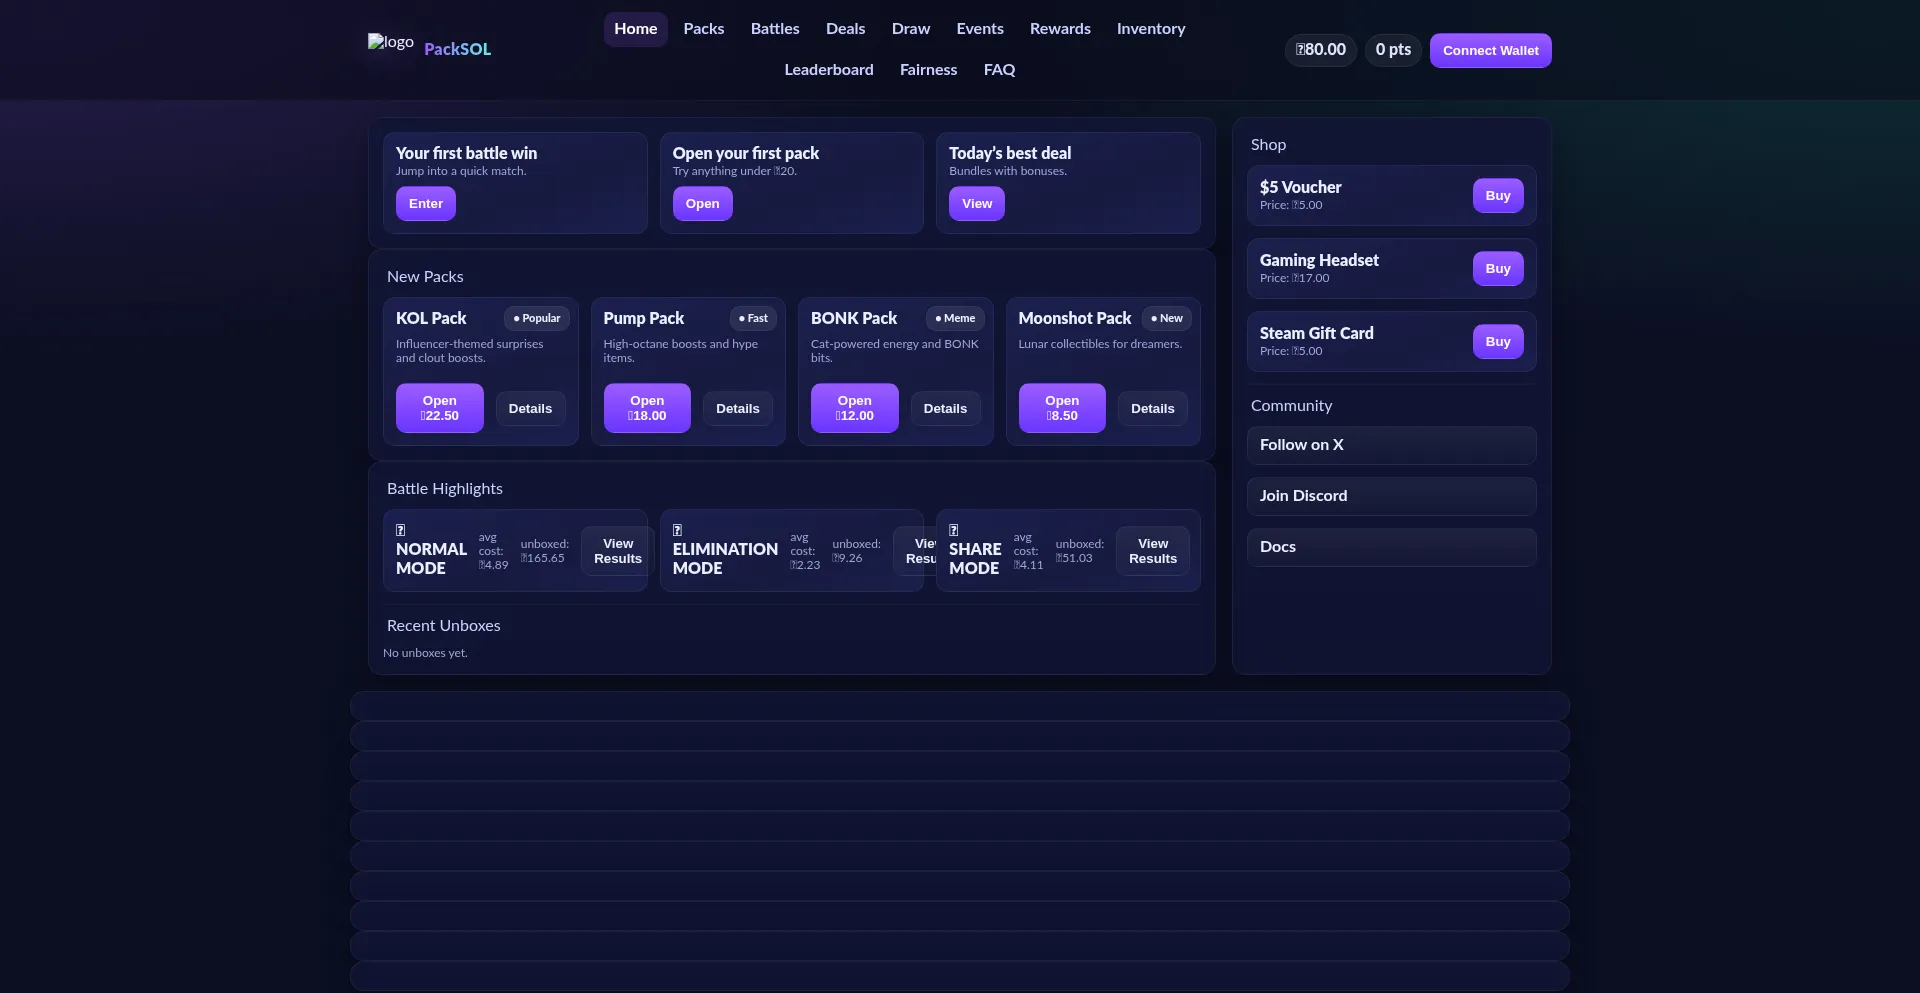Open the Packs navigation tab
This screenshot has width=1920, height=993.
tap(703, 29)
